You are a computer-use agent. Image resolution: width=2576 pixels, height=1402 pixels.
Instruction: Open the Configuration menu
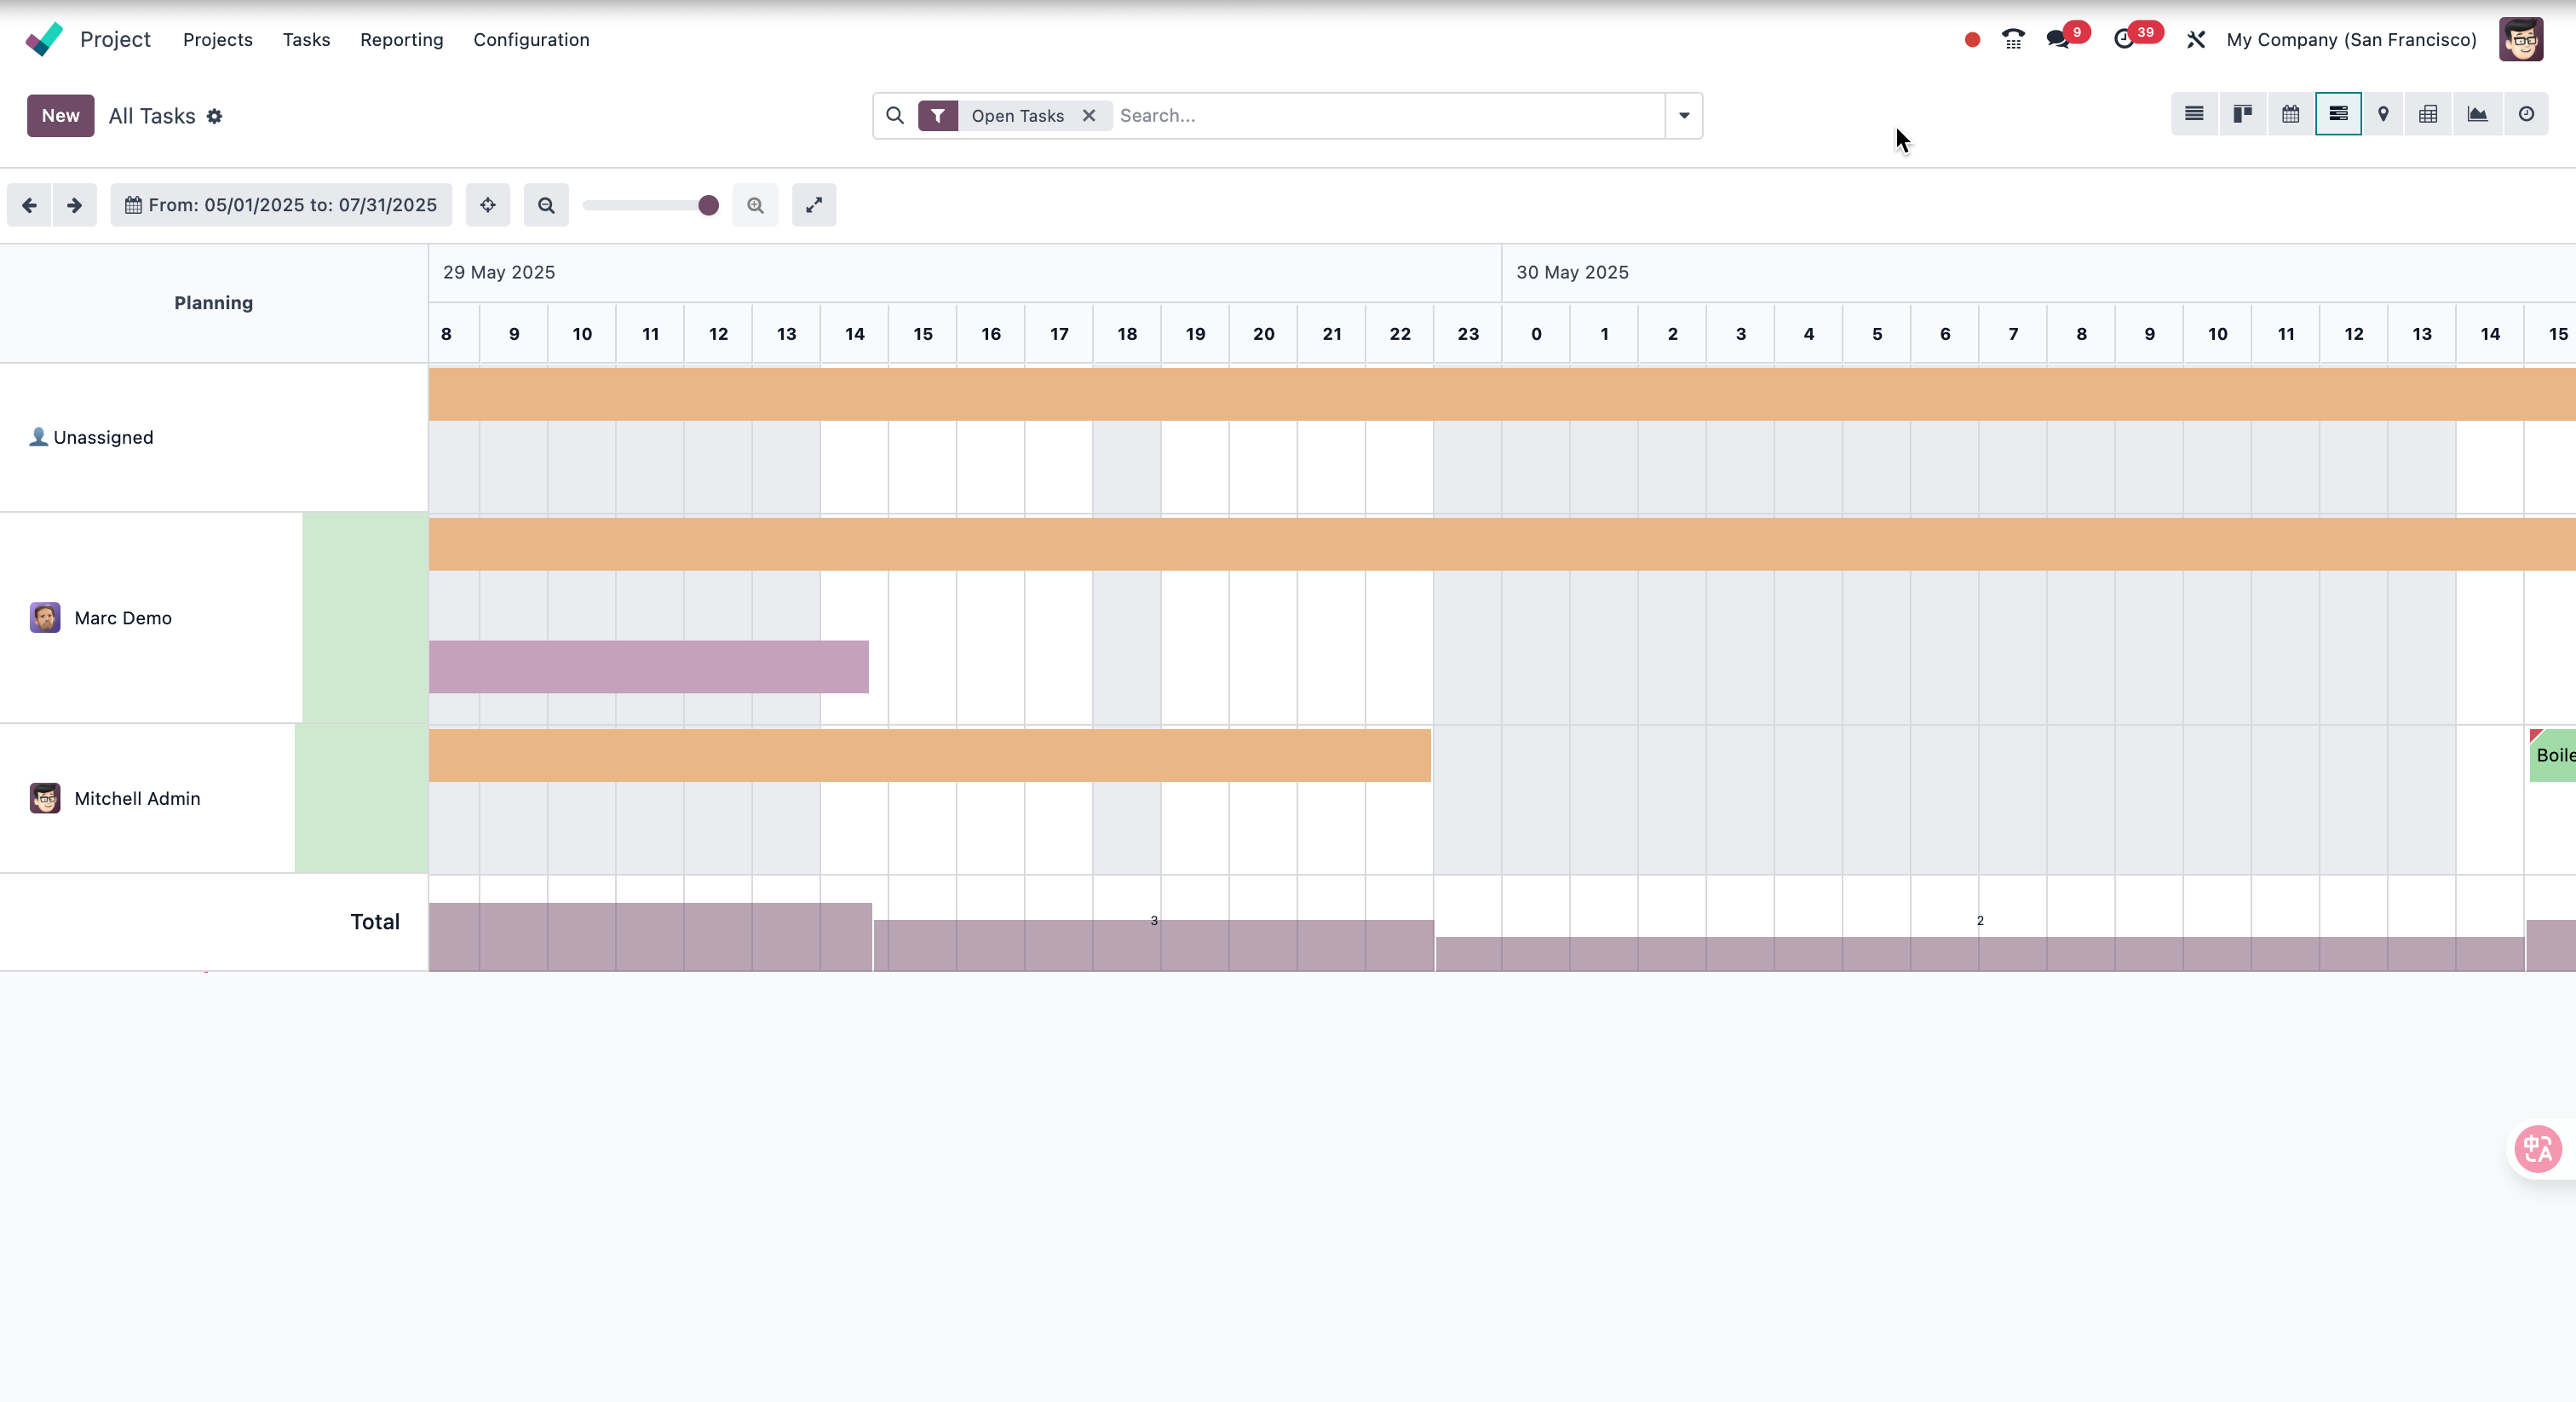(531, 40)
